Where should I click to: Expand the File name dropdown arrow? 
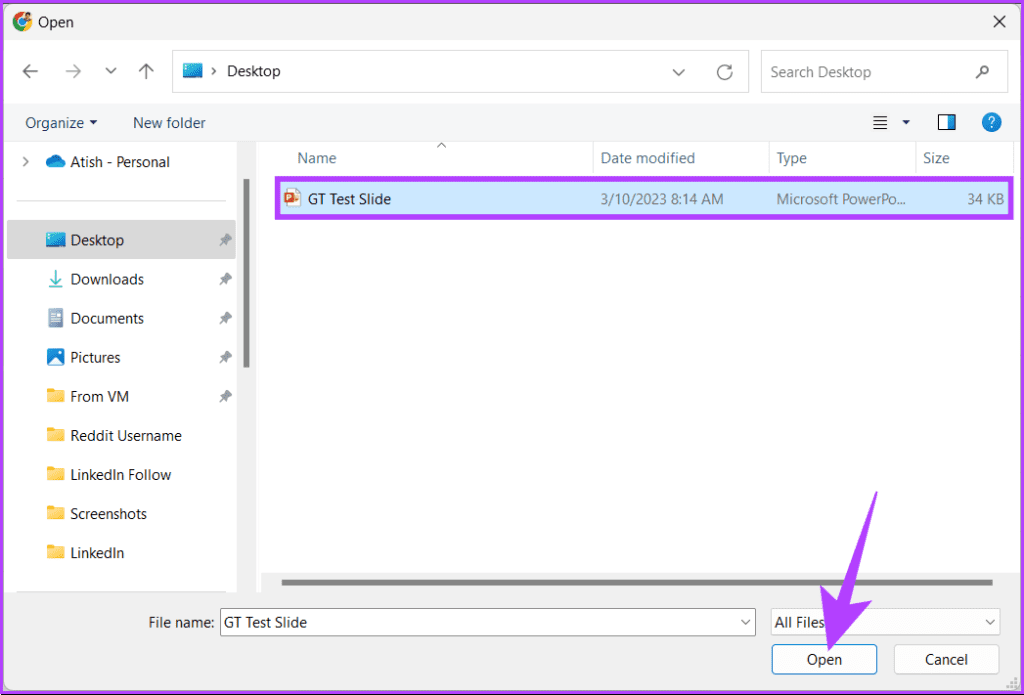[x=745, y=622]
